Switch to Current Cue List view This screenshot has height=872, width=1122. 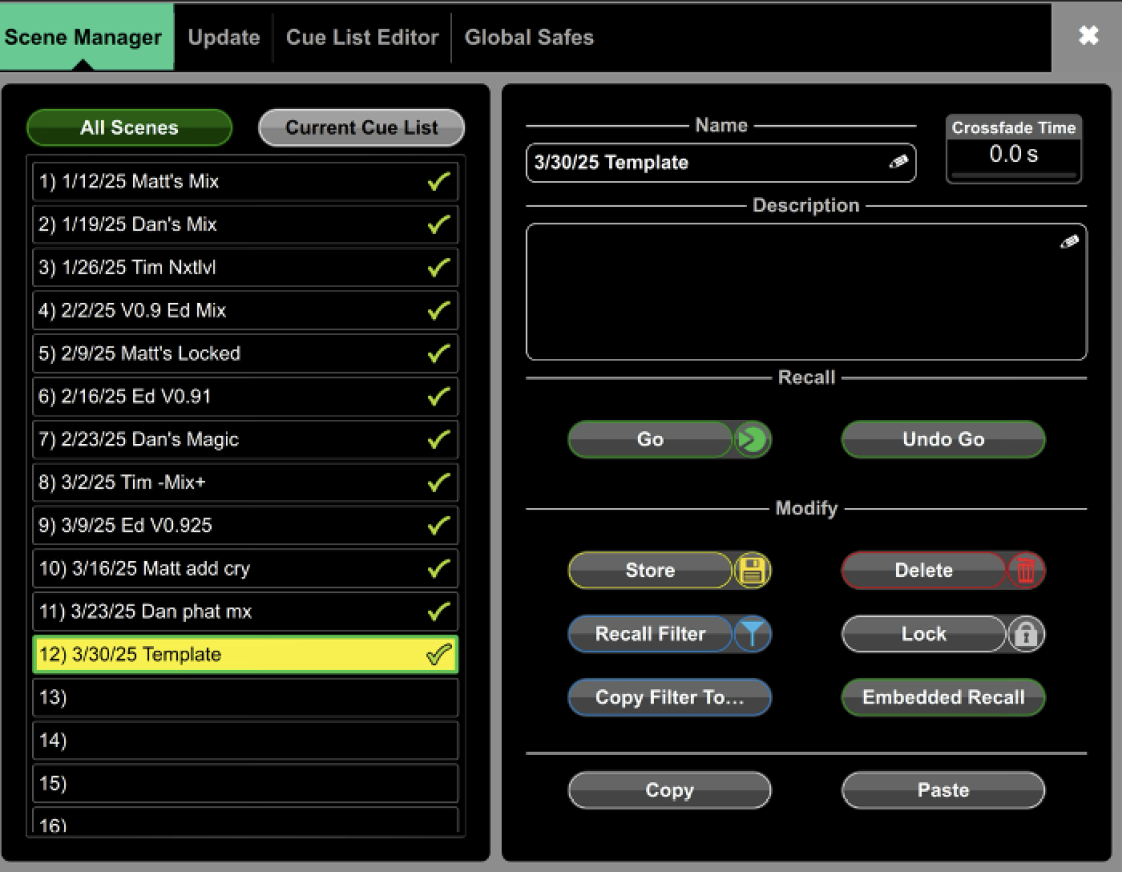361,128
